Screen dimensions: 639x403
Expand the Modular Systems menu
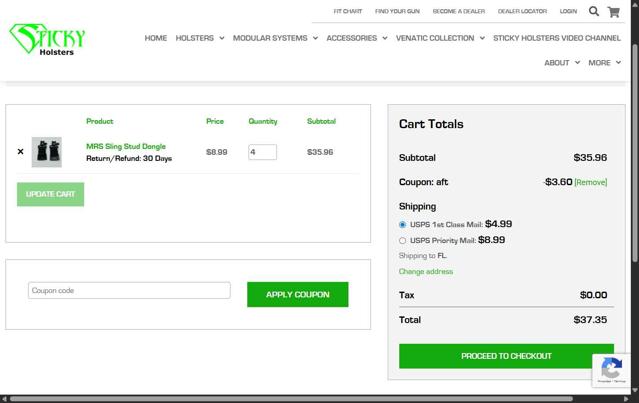coord(275,38)
